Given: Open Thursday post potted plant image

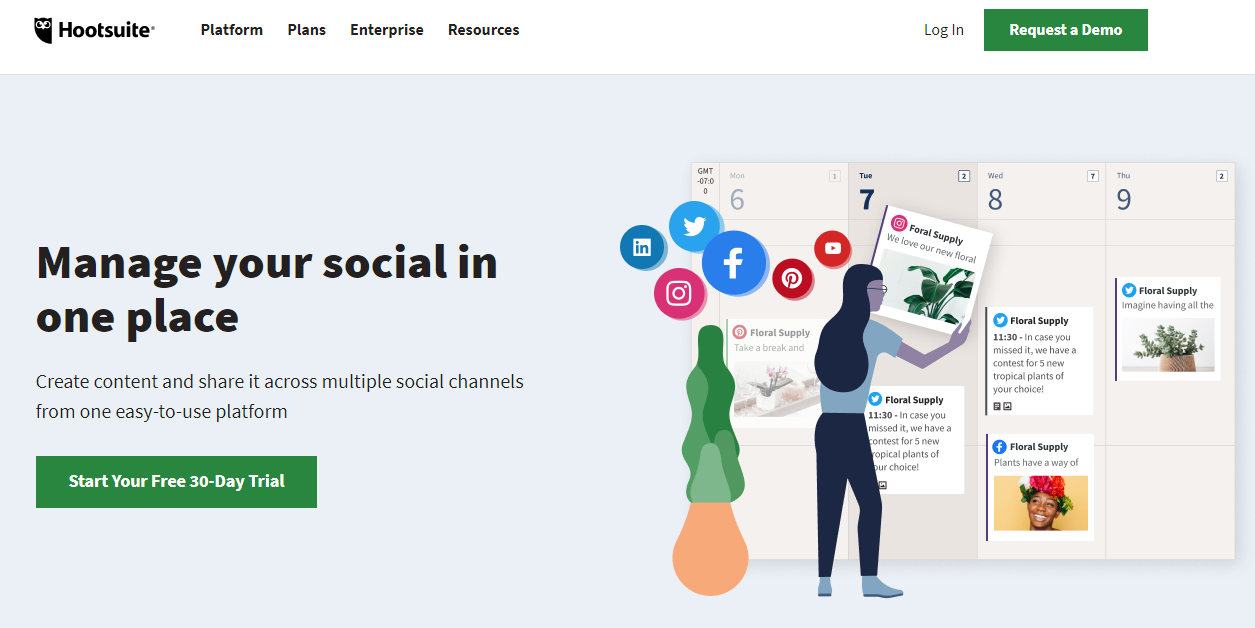Looking at the screenshot, I should (x=1168, y=345).
